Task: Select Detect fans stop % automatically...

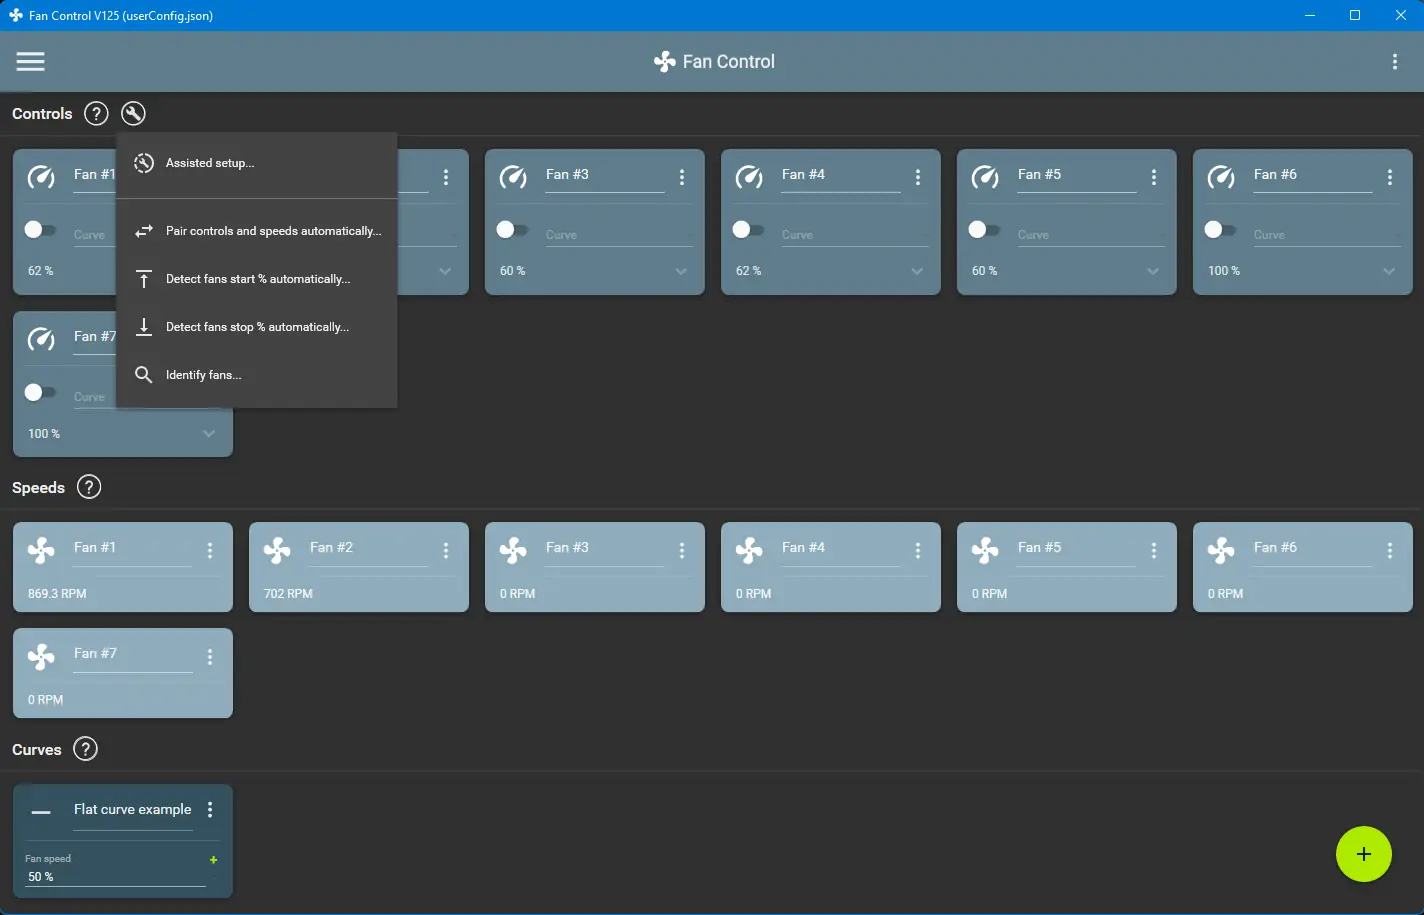Action: 257,327
